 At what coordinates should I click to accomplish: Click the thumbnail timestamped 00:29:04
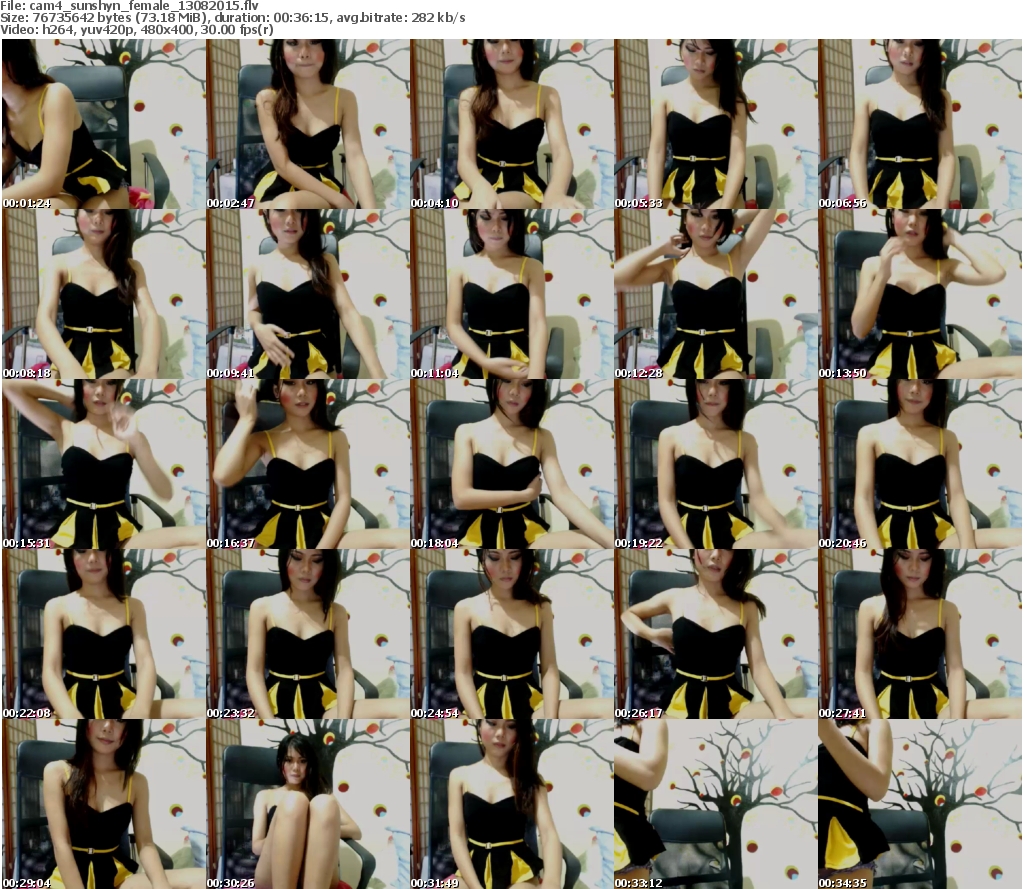[104, 804]
